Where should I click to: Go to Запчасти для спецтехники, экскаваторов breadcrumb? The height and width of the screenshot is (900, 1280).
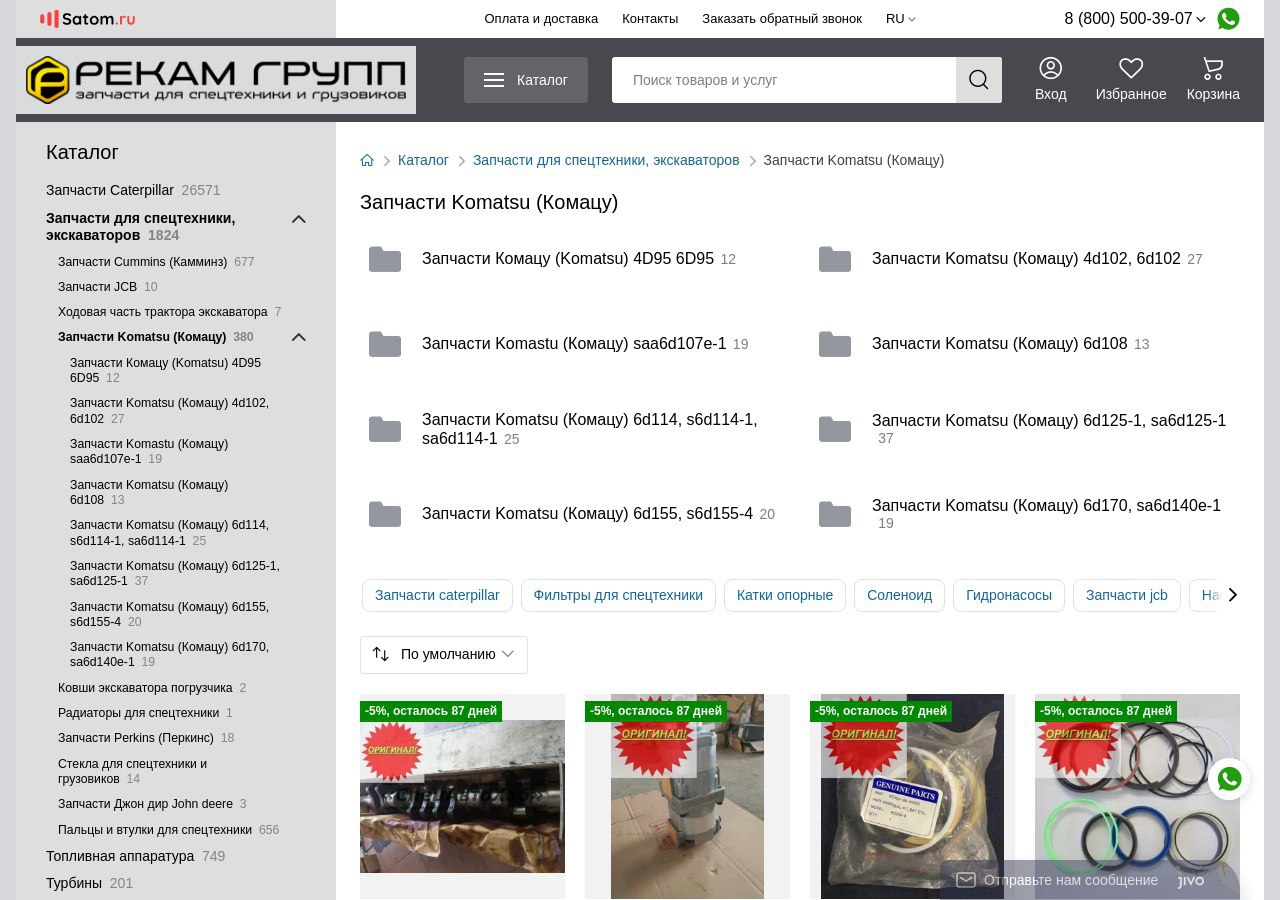tap(606, 160)
